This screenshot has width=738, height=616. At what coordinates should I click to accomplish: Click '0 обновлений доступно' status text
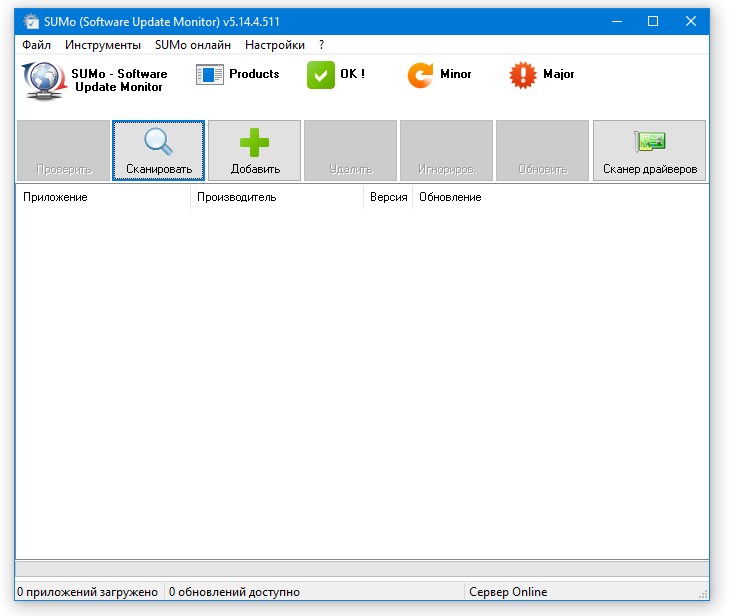pos(234,592)
